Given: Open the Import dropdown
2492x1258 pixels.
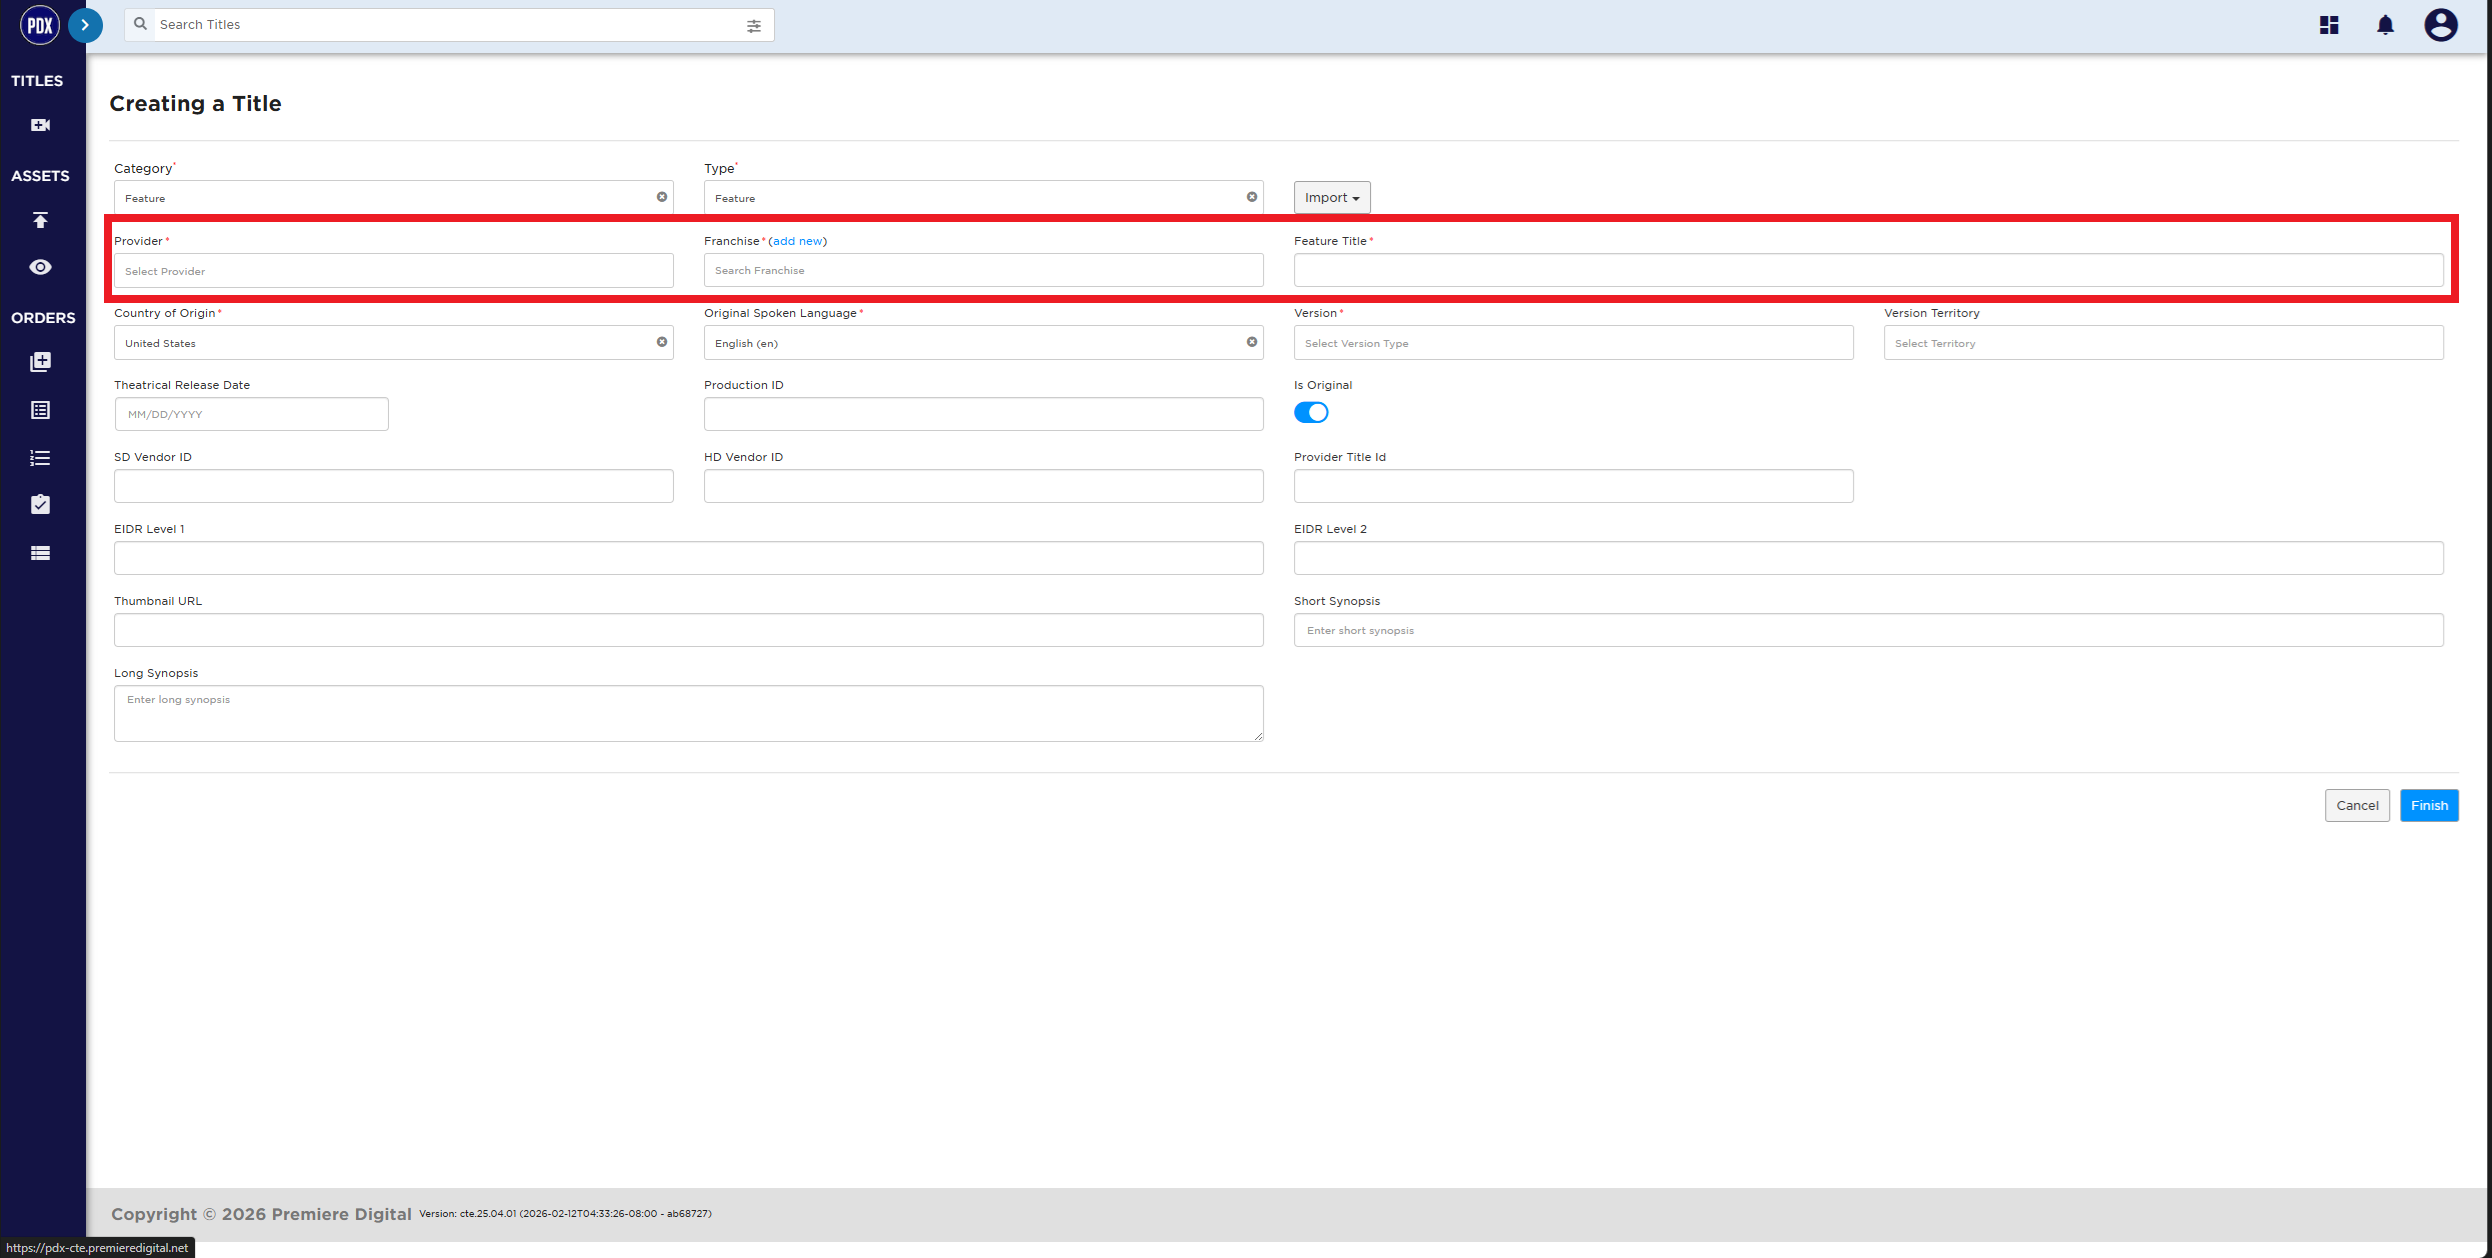Looking at the screenshot, I should pos(1332,198).
